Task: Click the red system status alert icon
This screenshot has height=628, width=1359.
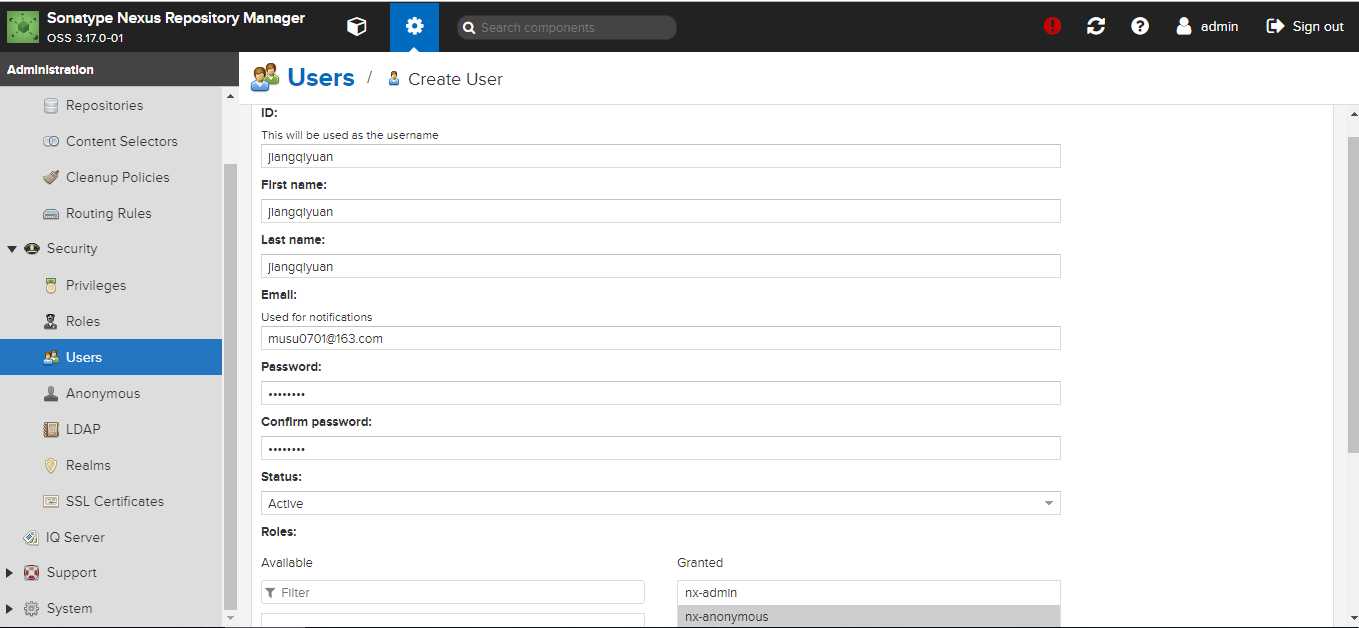Action: click(x=1052, y=27)
